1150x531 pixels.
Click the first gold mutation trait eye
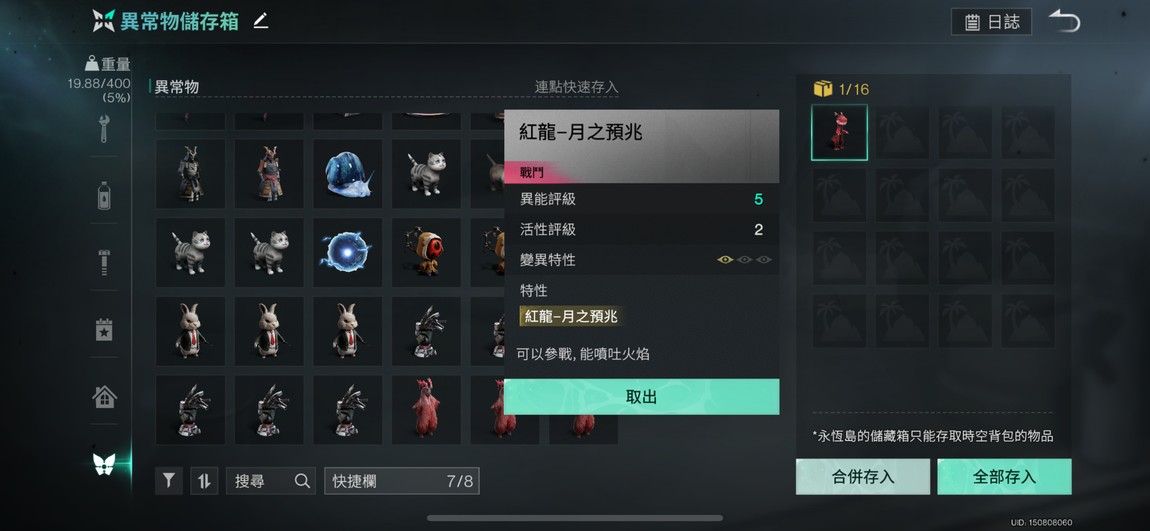click(725, 260)
